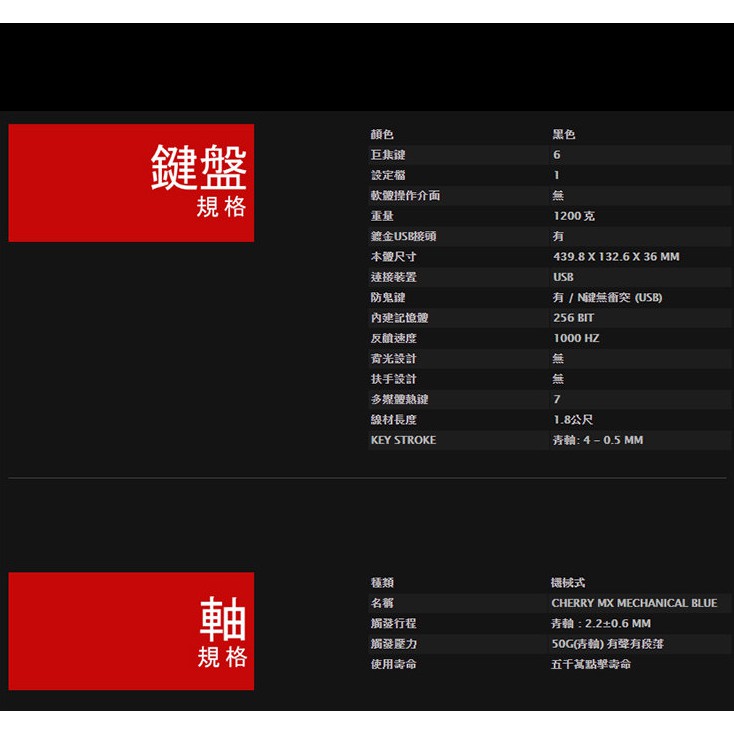This screenshot has width=734, height=734.
Task: Click the CHERRY MX MECHANICAL BLUE text
Action: (x=634, y=603)
